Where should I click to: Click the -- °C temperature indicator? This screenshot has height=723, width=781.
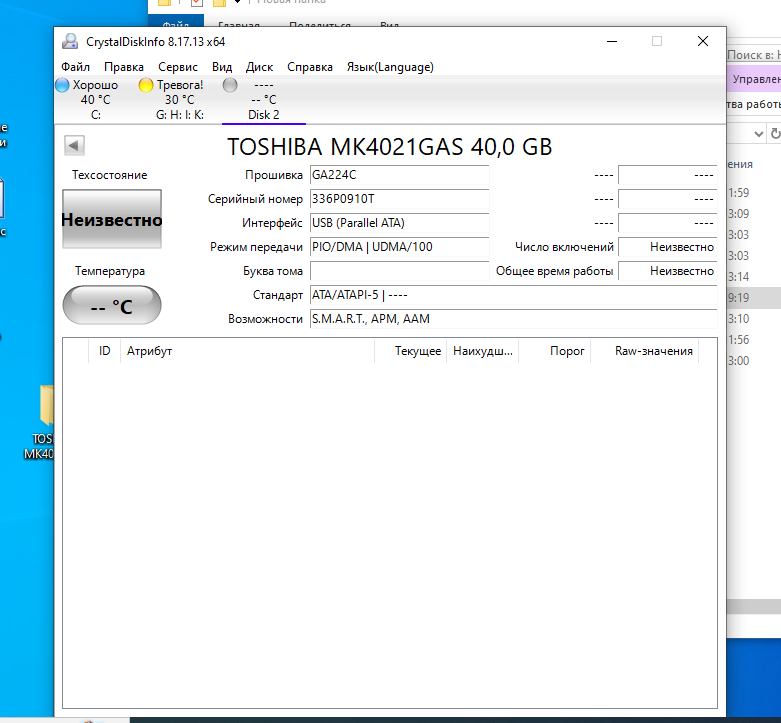[112, 305]
